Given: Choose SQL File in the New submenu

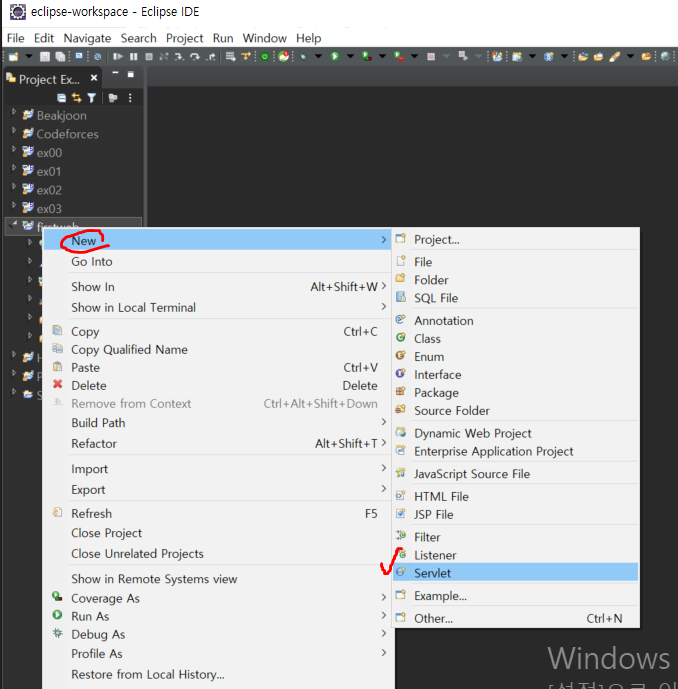Looking at the screenshot, I should click(x=515, y=298).
